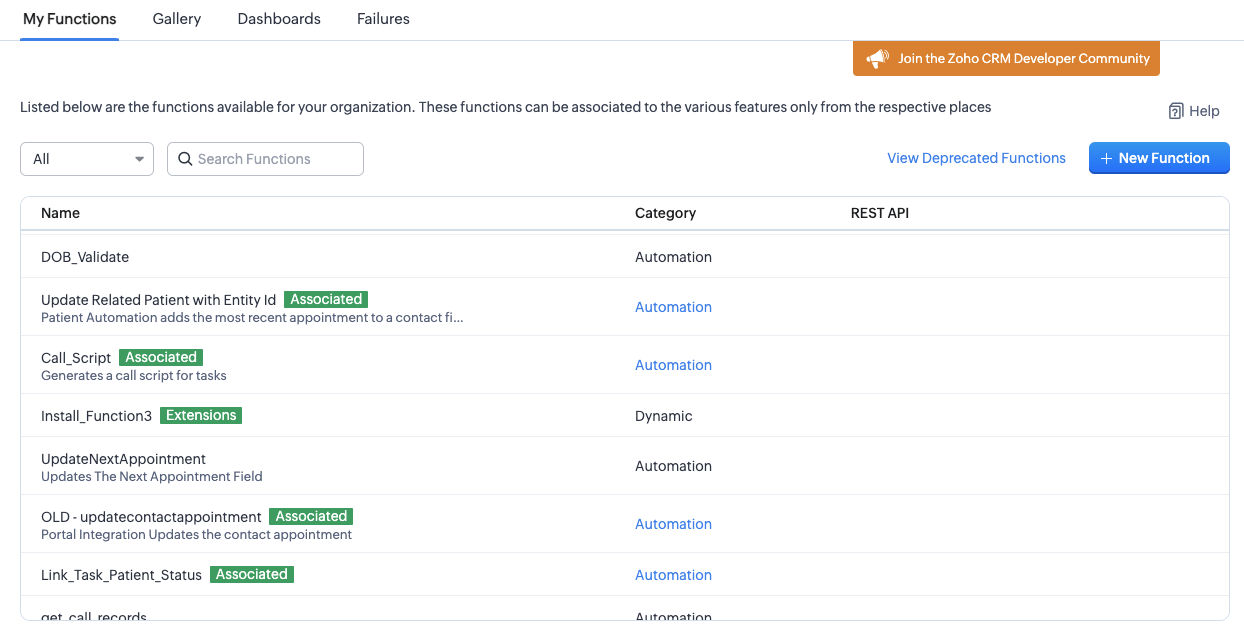The image size is (1244, 639).
Task: Open the Dashboards tab
Action: tap(279, 19)
